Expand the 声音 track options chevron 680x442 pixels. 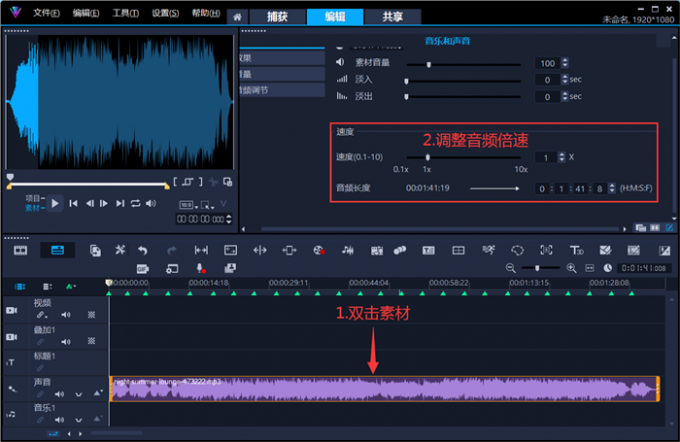[77, 395]
